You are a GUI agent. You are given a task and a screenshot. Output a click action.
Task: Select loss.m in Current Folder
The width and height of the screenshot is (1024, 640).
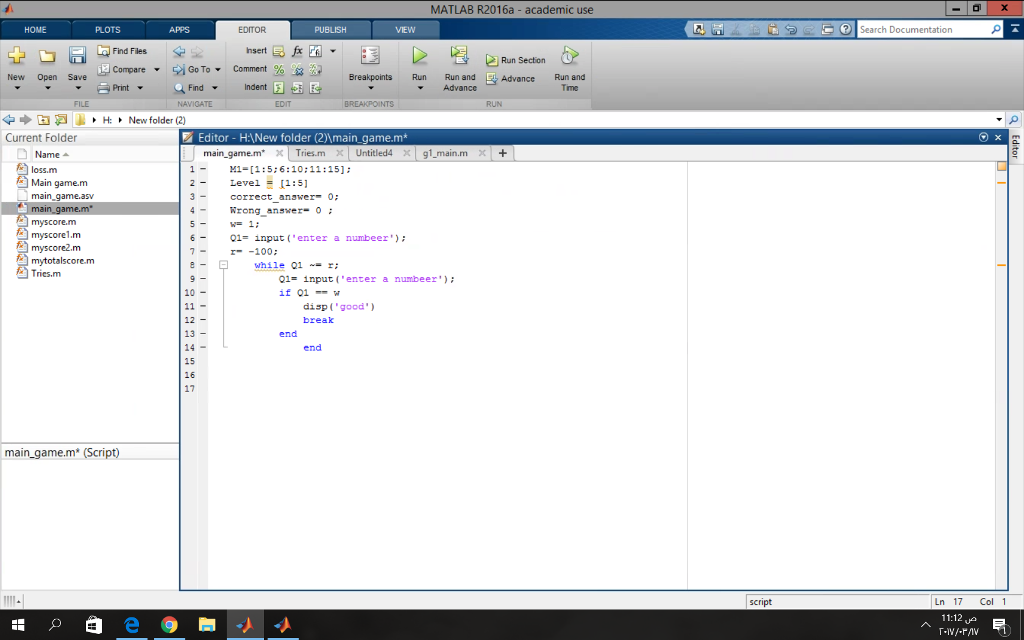click(44, 170)
